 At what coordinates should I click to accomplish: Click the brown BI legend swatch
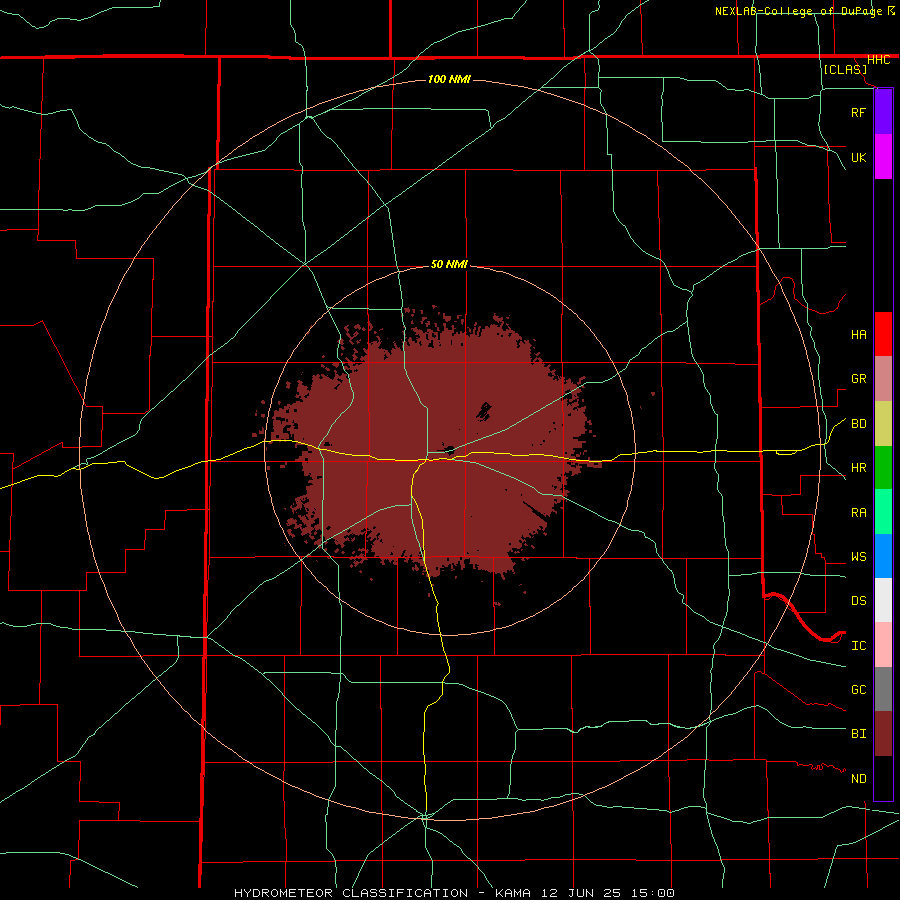[x=883, y=734]
